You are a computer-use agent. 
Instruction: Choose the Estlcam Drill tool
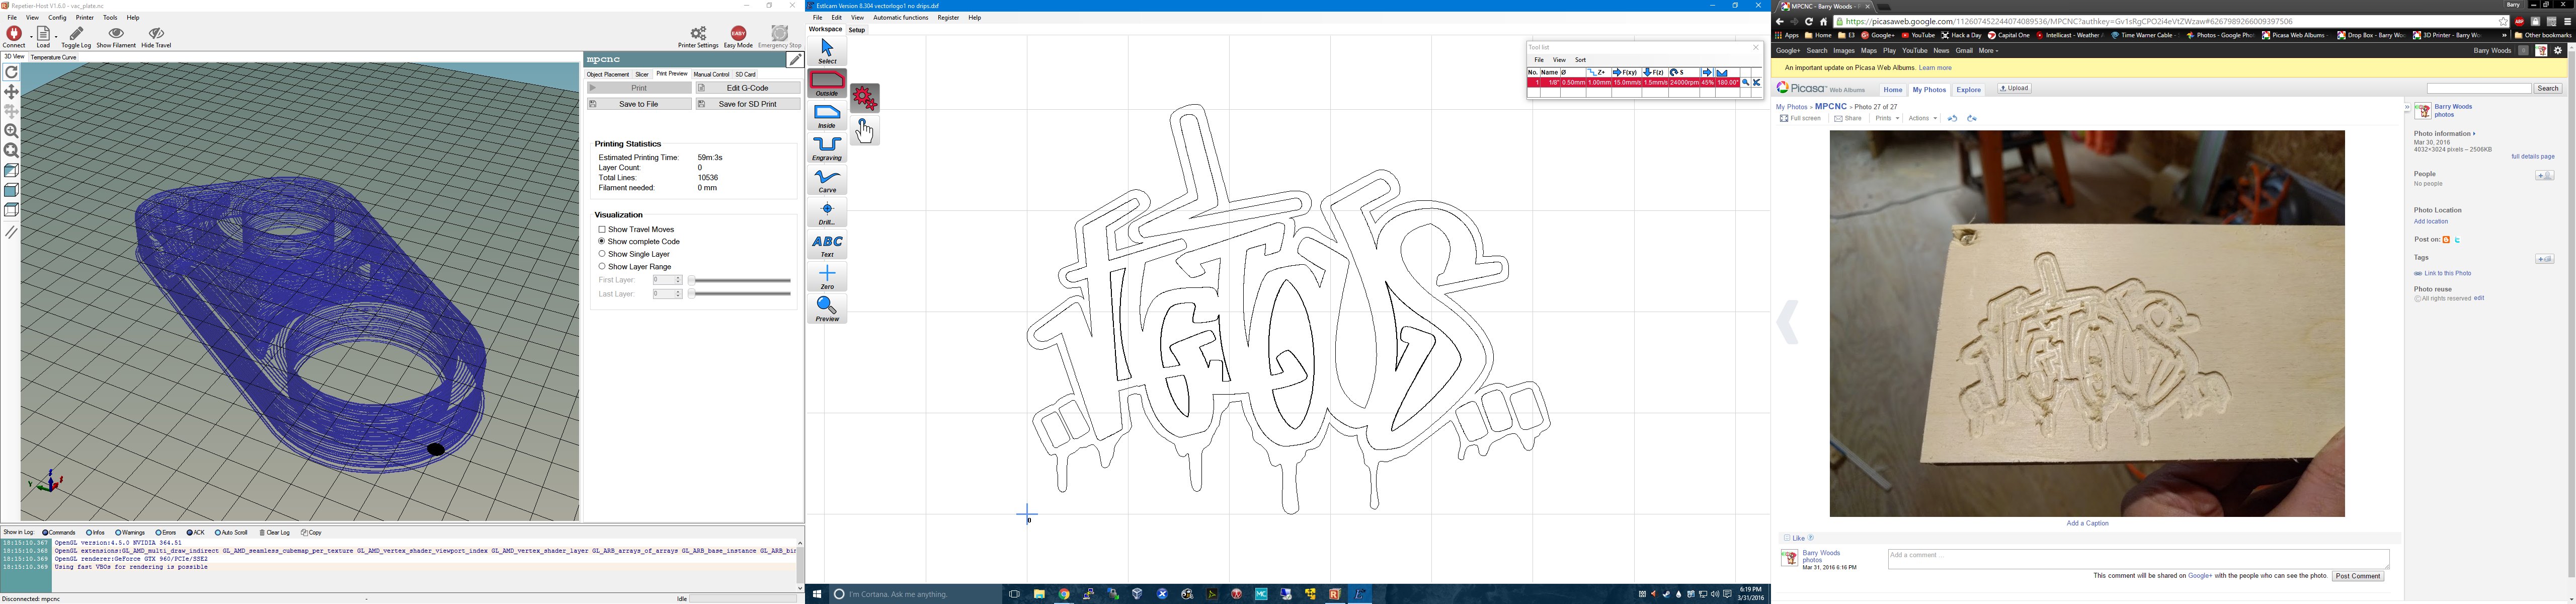[x=827, y=213]
